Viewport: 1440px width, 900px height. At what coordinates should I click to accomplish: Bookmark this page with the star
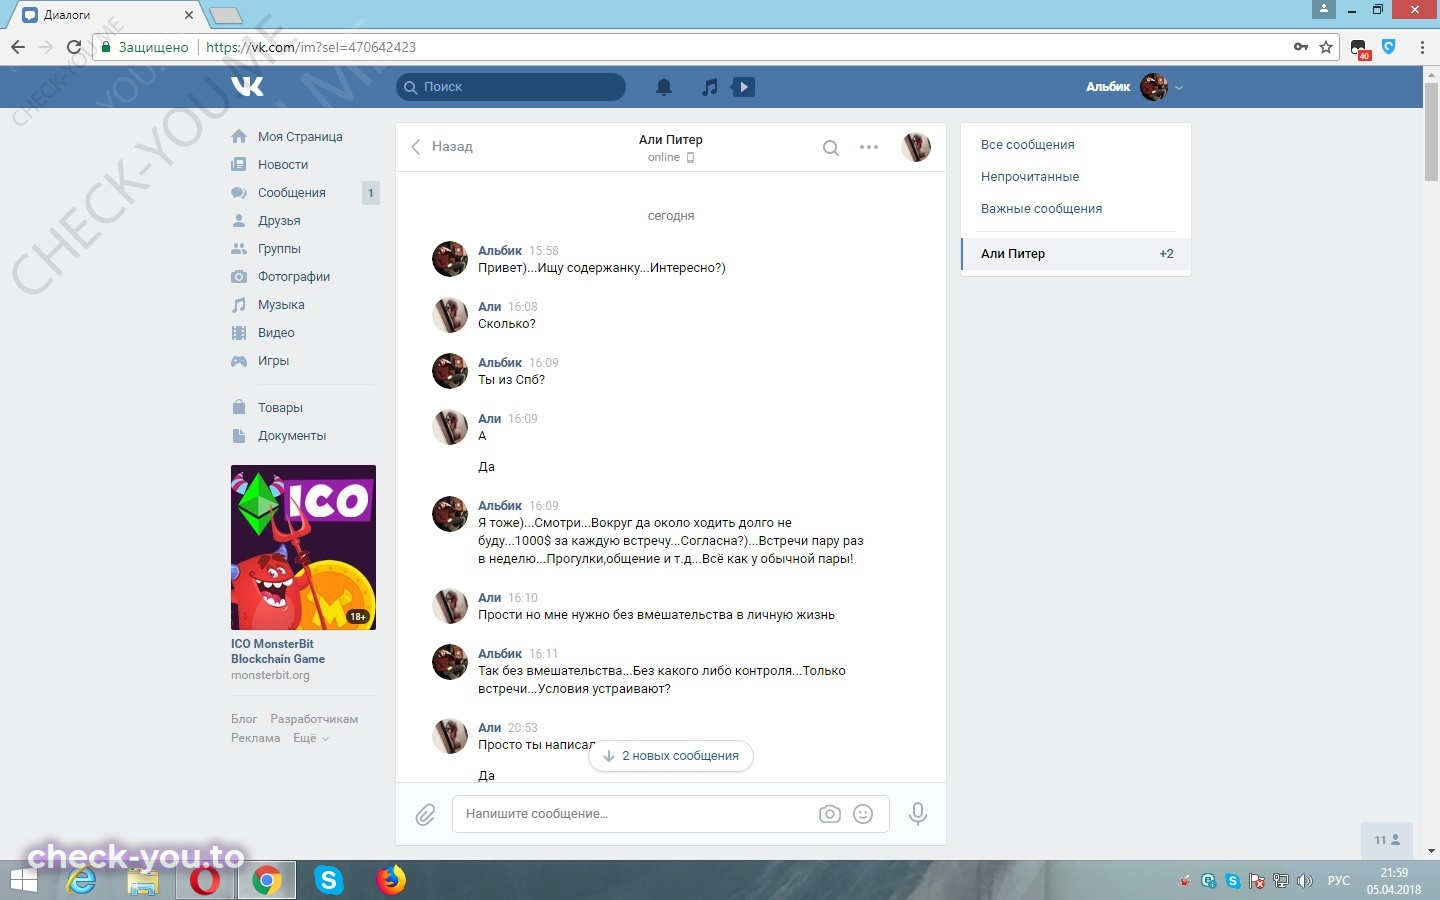click(x=1326, y=47)
